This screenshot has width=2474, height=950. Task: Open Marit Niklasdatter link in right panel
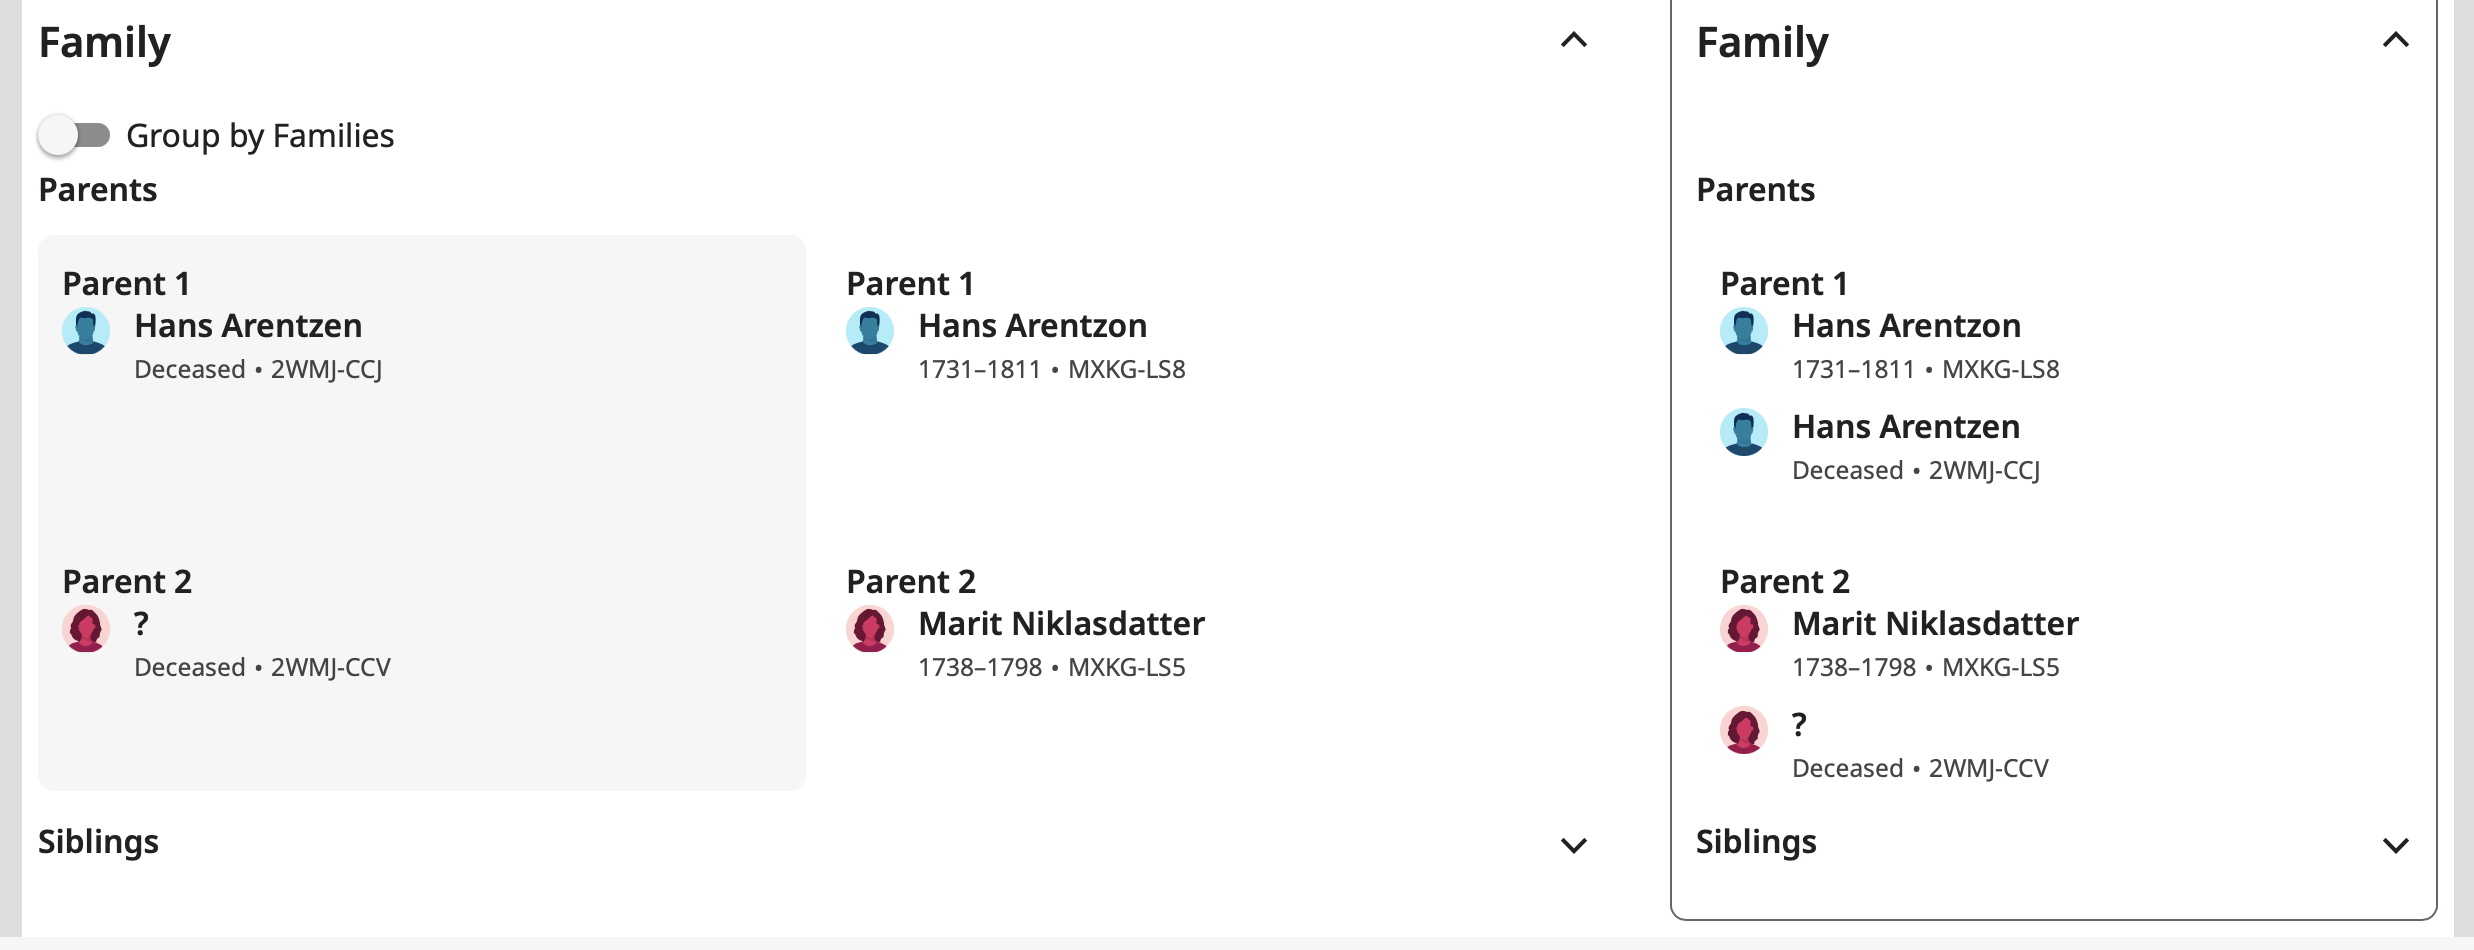pos(1935,624)
